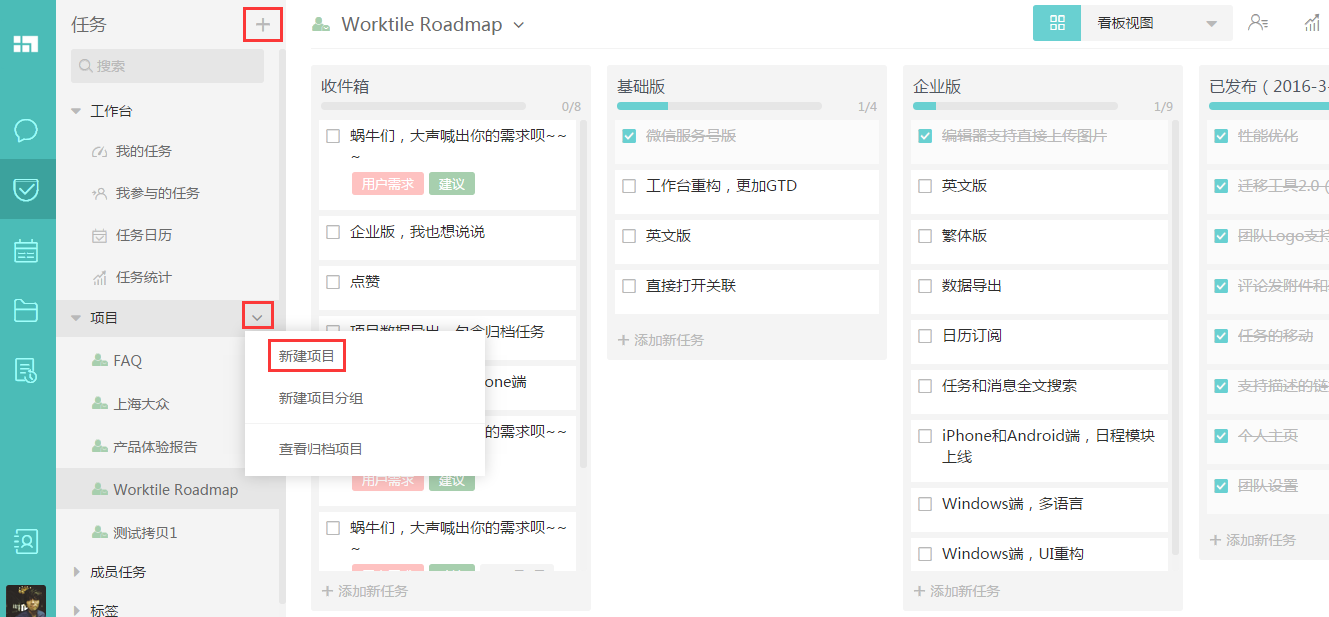Click the 搜索 search input field
The width and height of the screenshot is (1329, 617).
(167, 65)
